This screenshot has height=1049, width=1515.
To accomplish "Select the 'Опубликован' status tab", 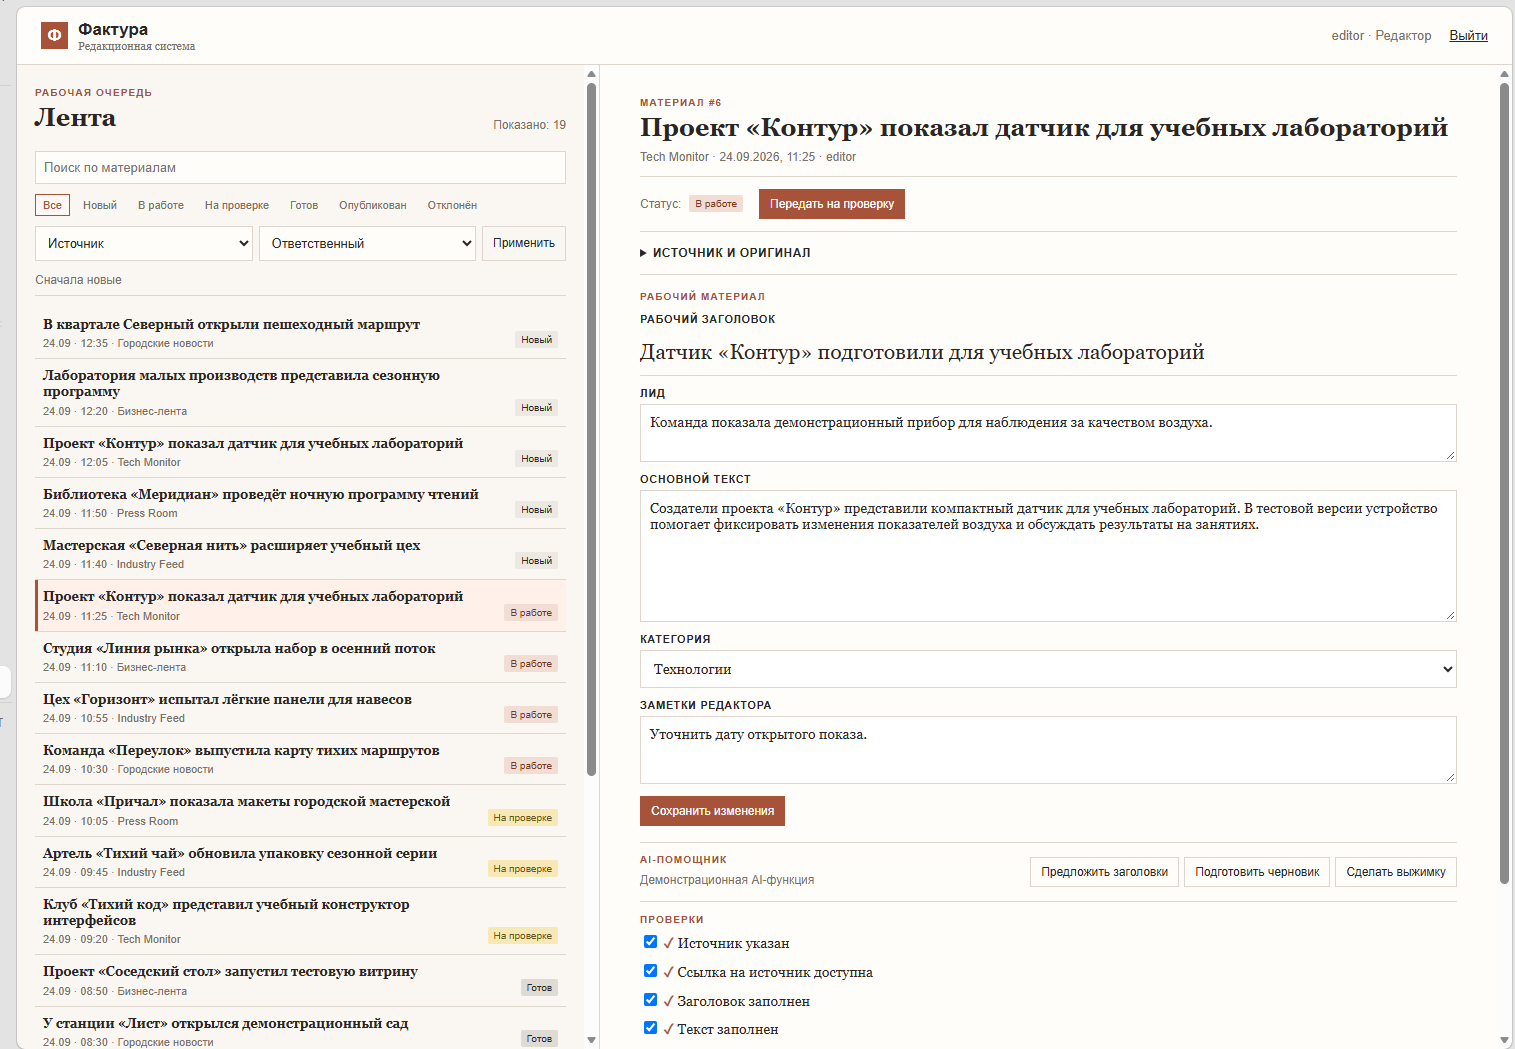I will (372, 205).
